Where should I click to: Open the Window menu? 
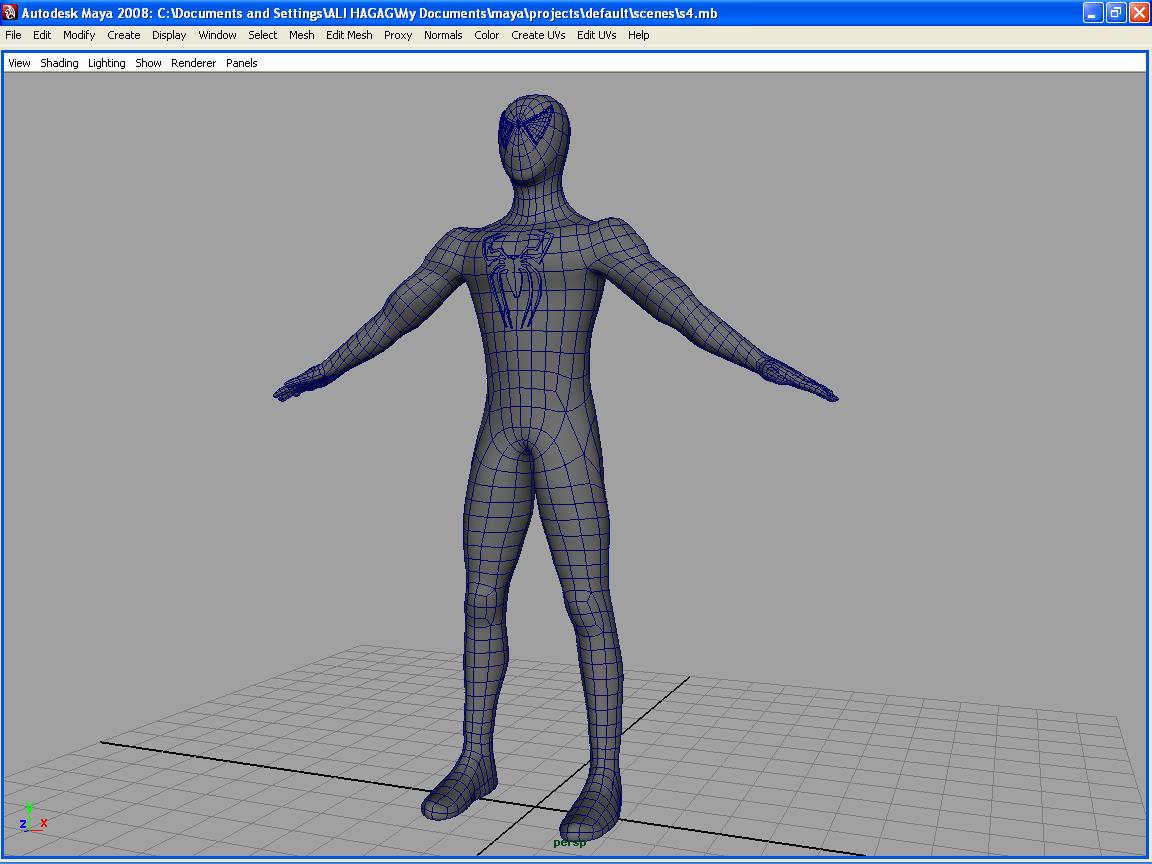[217, 35]
